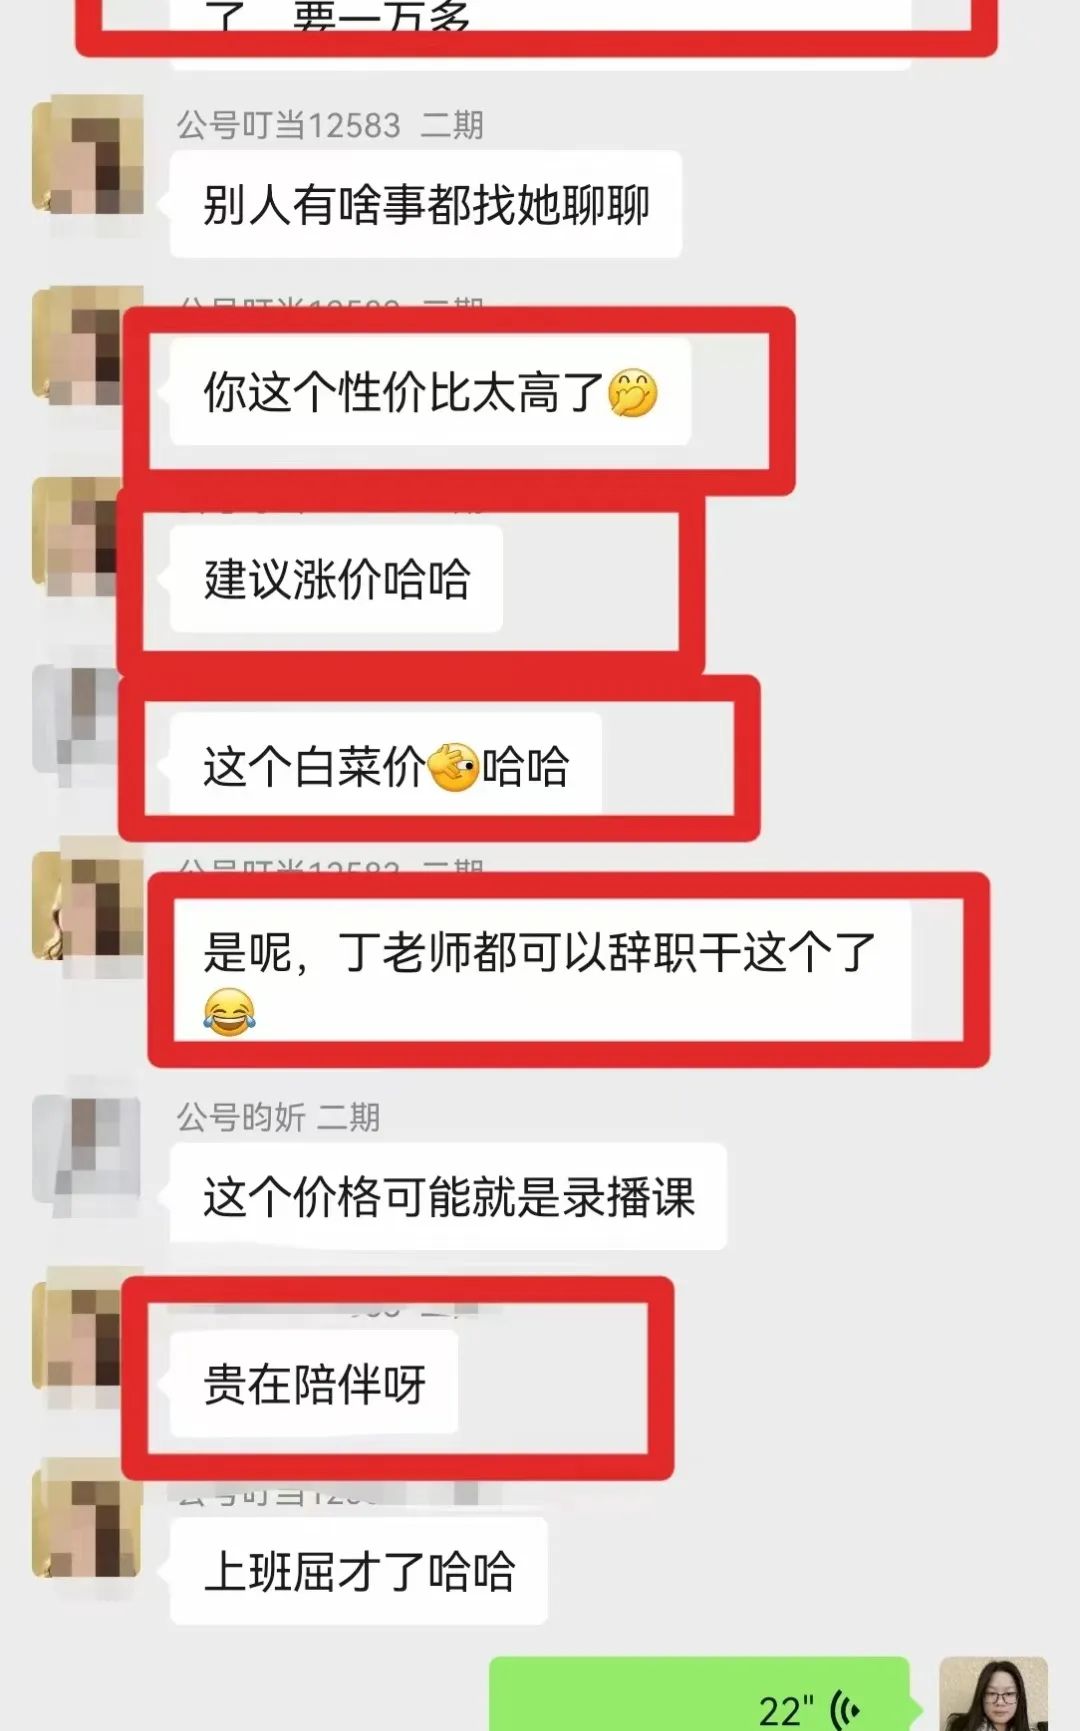The height and width of the screenshot is (1731, 1080).
Task: Select the 这个价格可能就是录播课 bubble
Action: 449,1196
